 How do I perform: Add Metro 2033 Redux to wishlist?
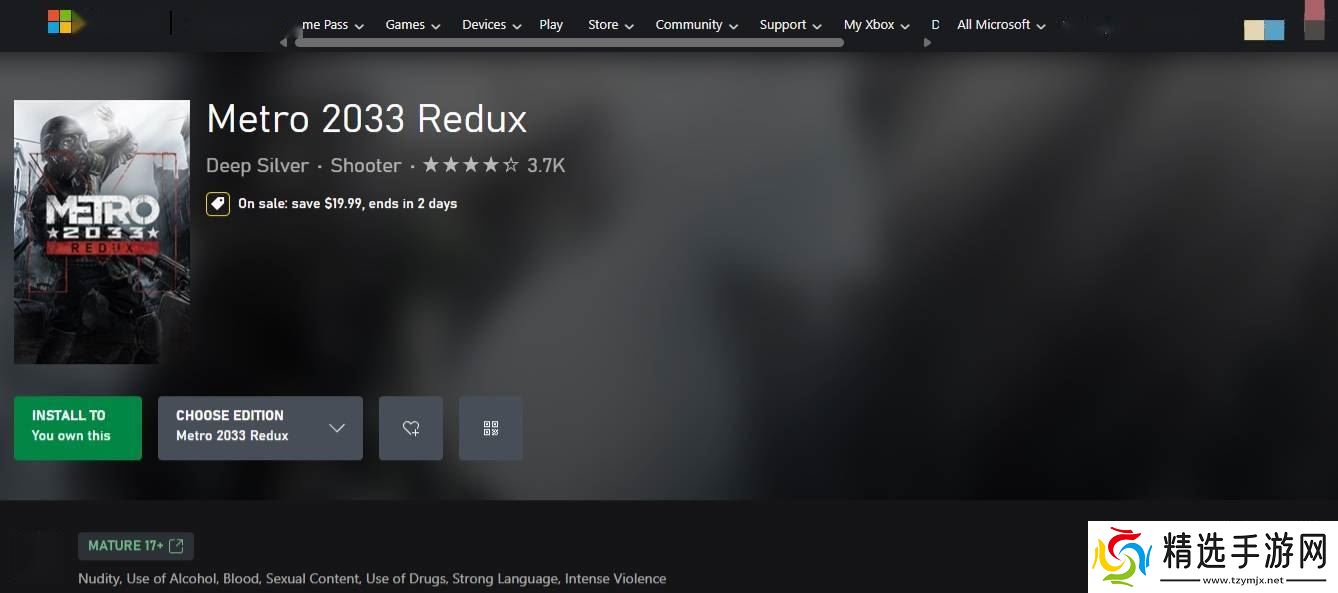pyautogui.click(x=411, y=428)
